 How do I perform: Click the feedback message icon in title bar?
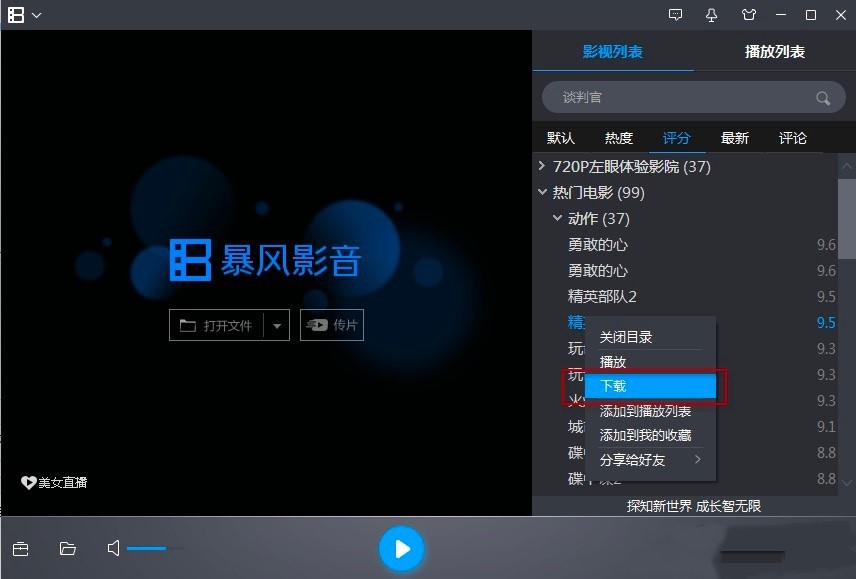pos(675,15)
